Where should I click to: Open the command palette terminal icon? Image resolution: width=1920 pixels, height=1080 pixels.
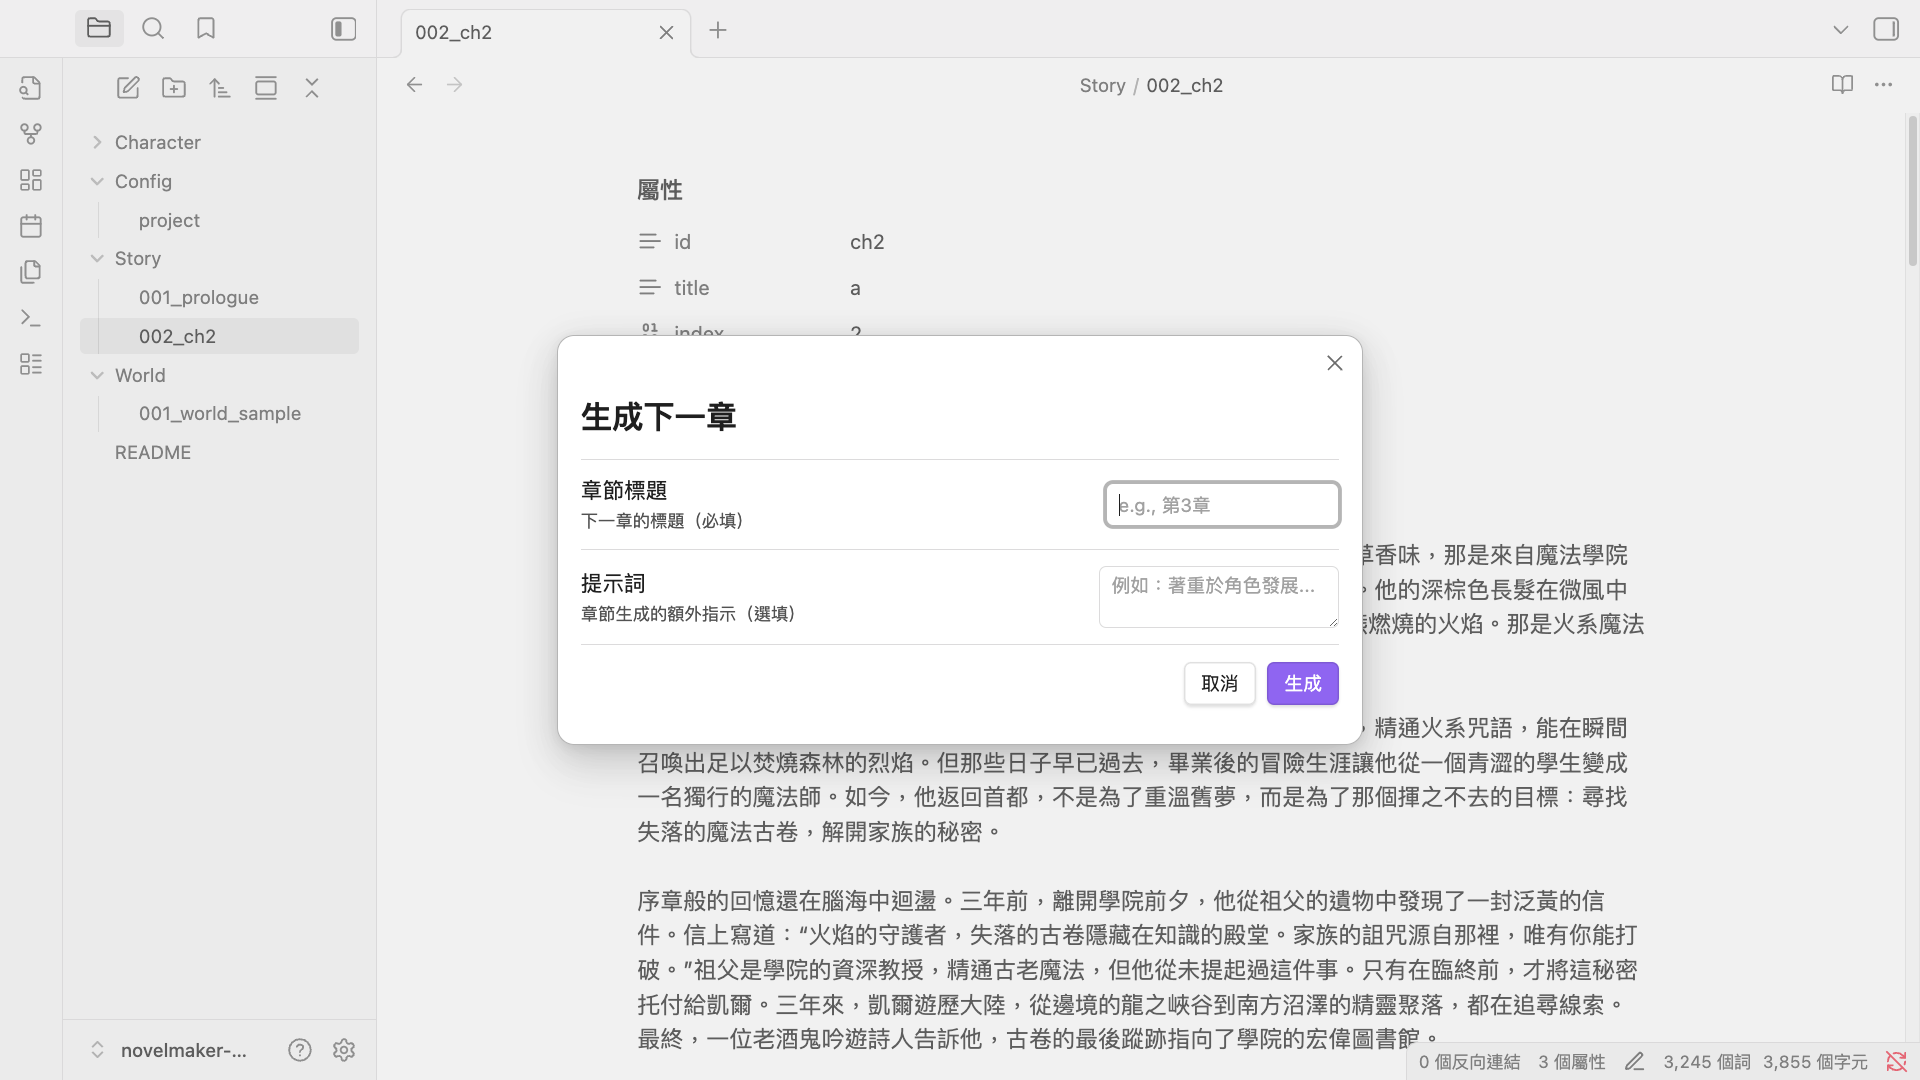[x=31, y=318]
